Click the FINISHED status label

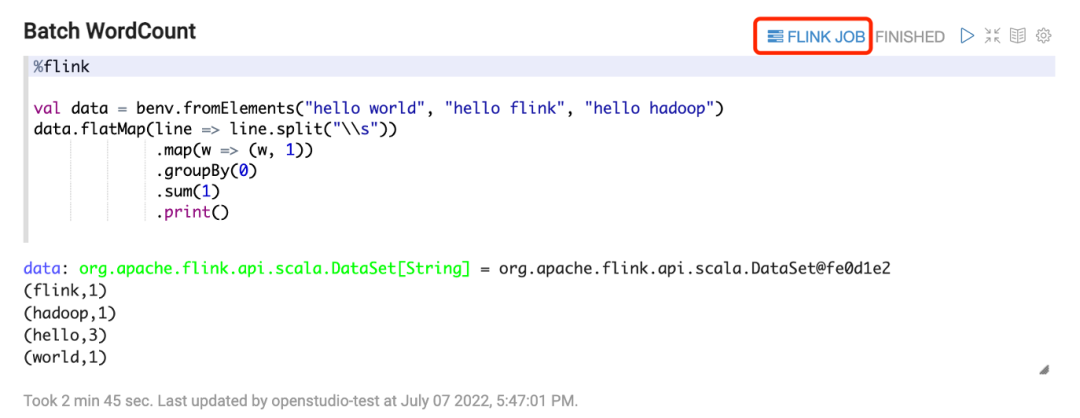910,37
